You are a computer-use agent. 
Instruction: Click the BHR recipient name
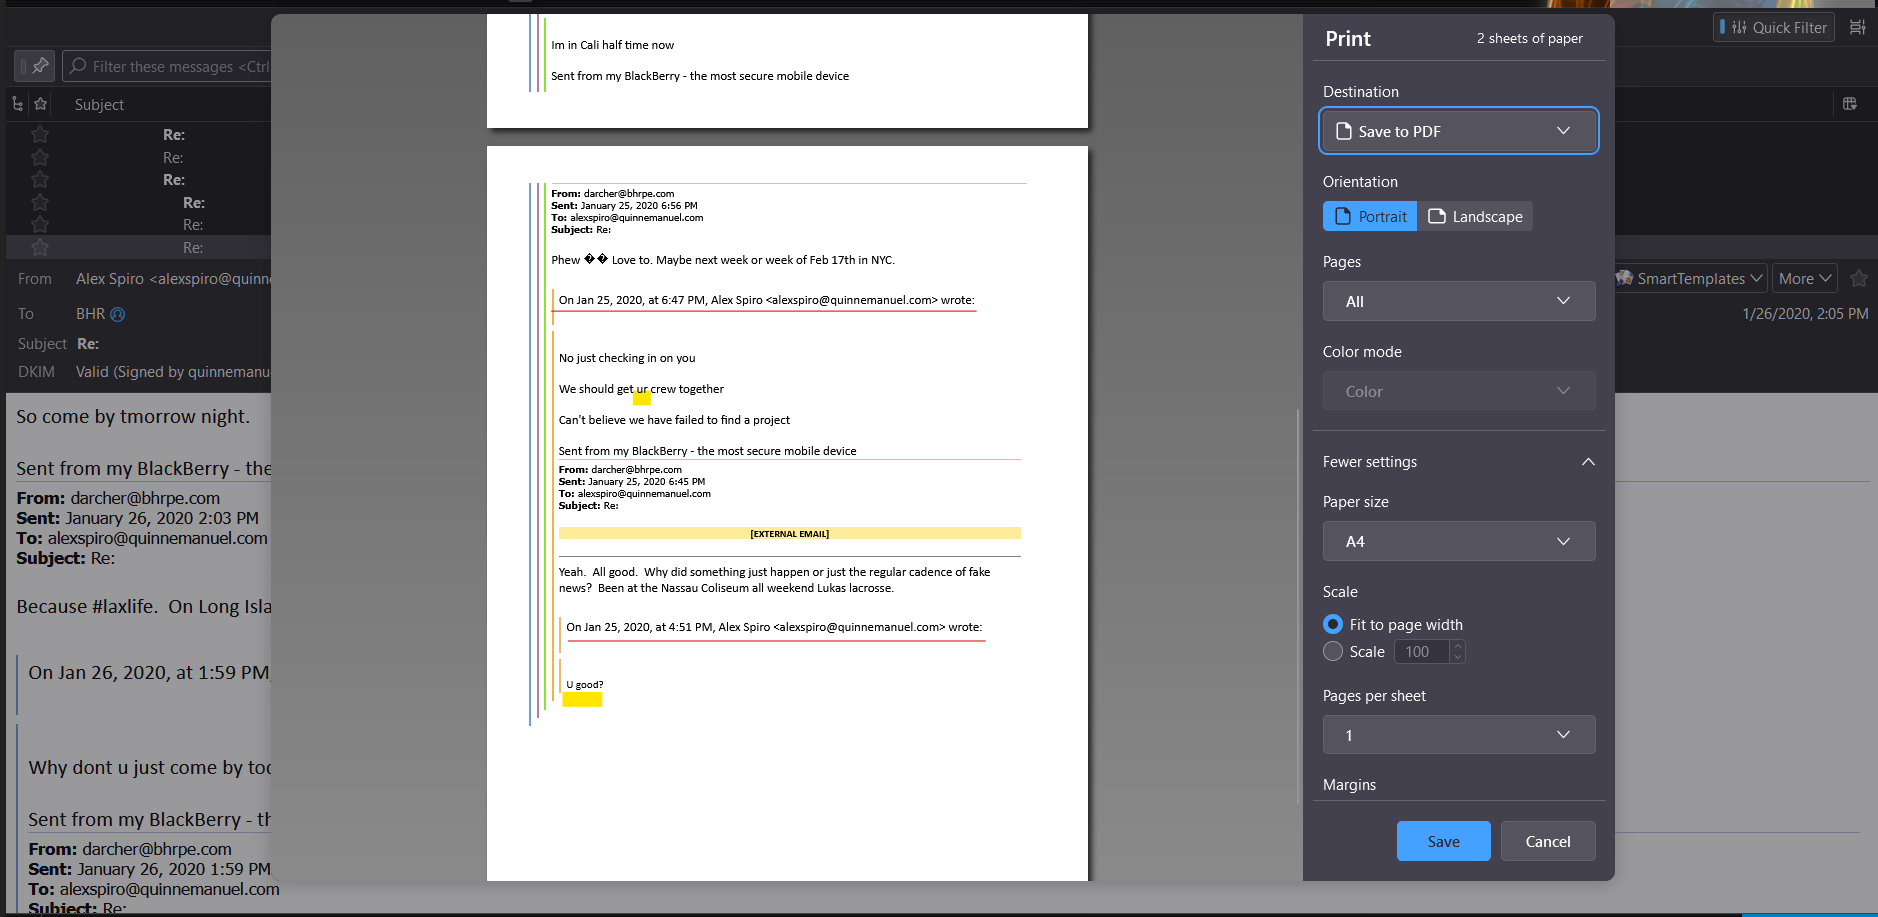[x=90, y=314]
